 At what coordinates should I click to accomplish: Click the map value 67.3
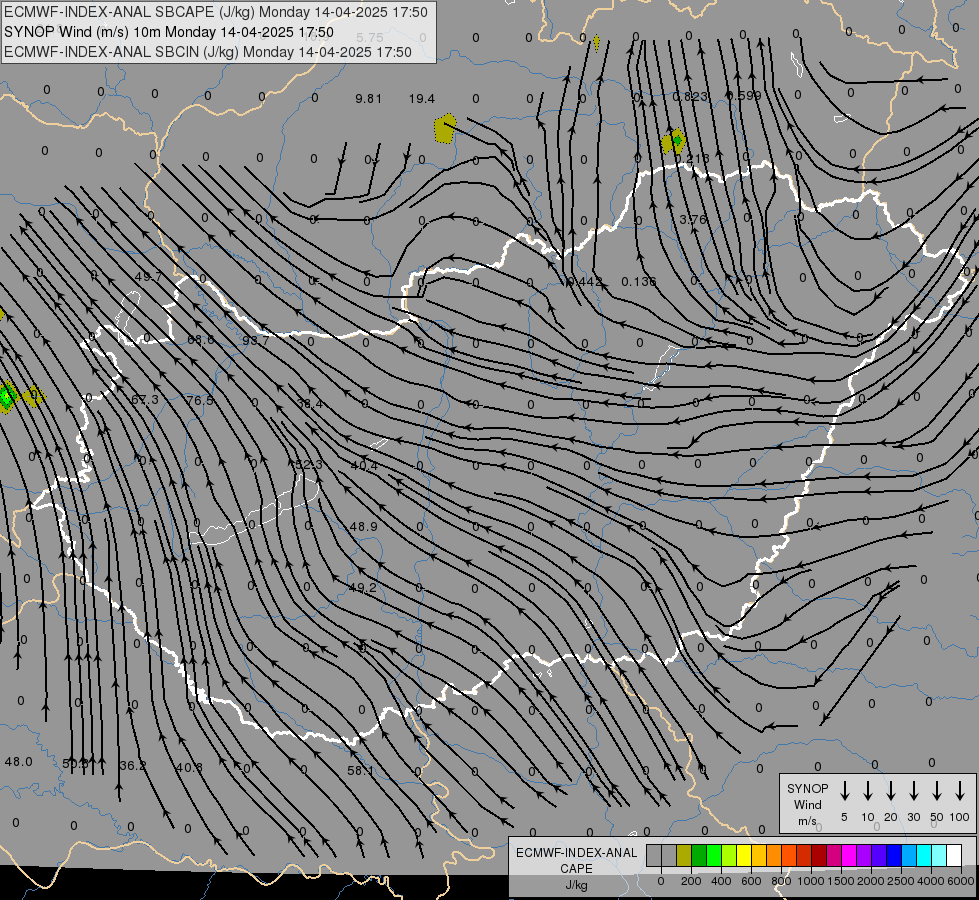click(145, 400)
